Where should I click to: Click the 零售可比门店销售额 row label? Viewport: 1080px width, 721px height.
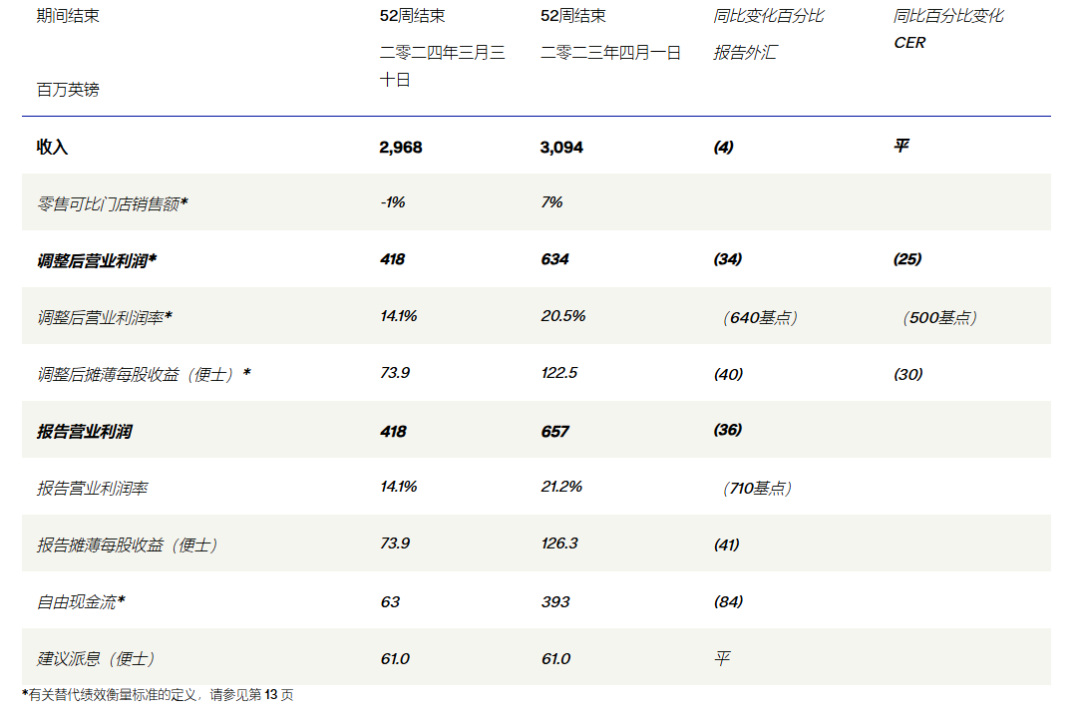pos(112,203)
